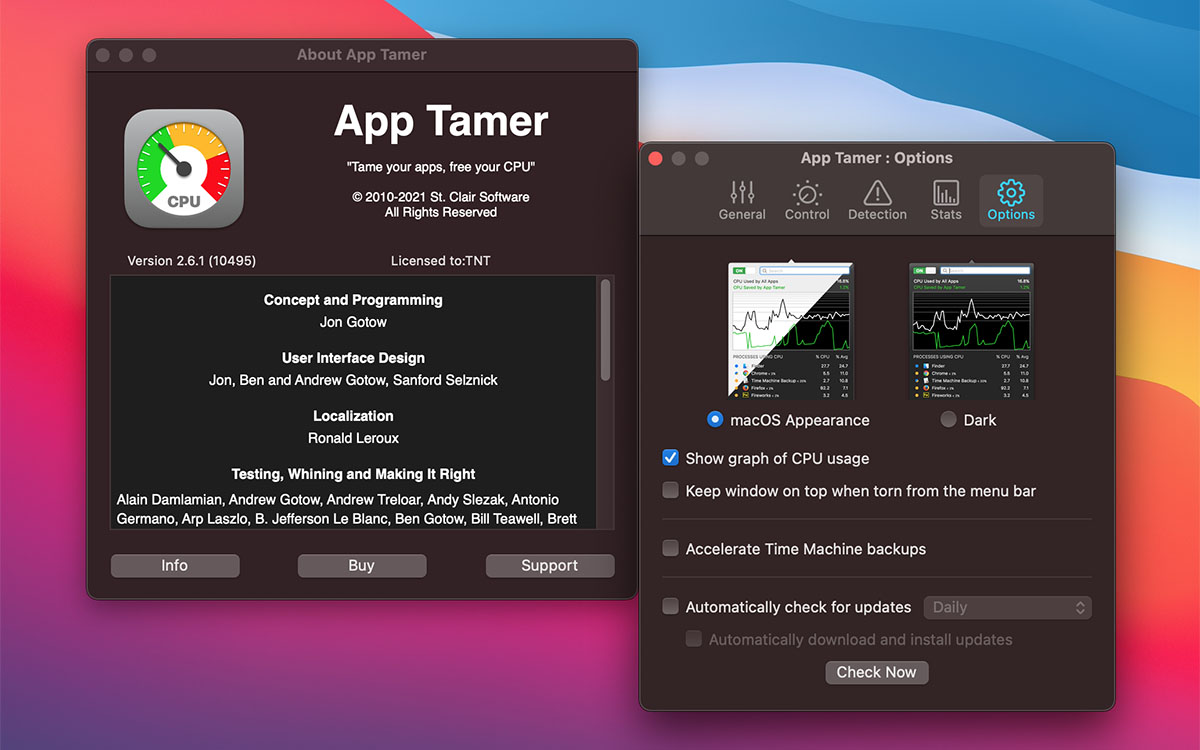The image size is (1200, 750).
Task: Select the Options tab
Action: [x=1011, y=200]
